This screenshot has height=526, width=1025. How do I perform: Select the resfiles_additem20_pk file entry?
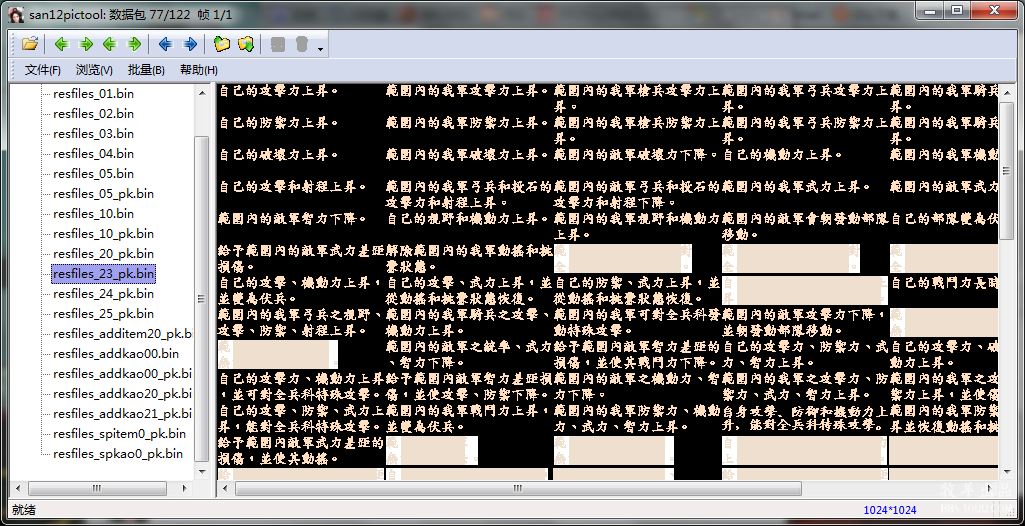pos(122,334)
